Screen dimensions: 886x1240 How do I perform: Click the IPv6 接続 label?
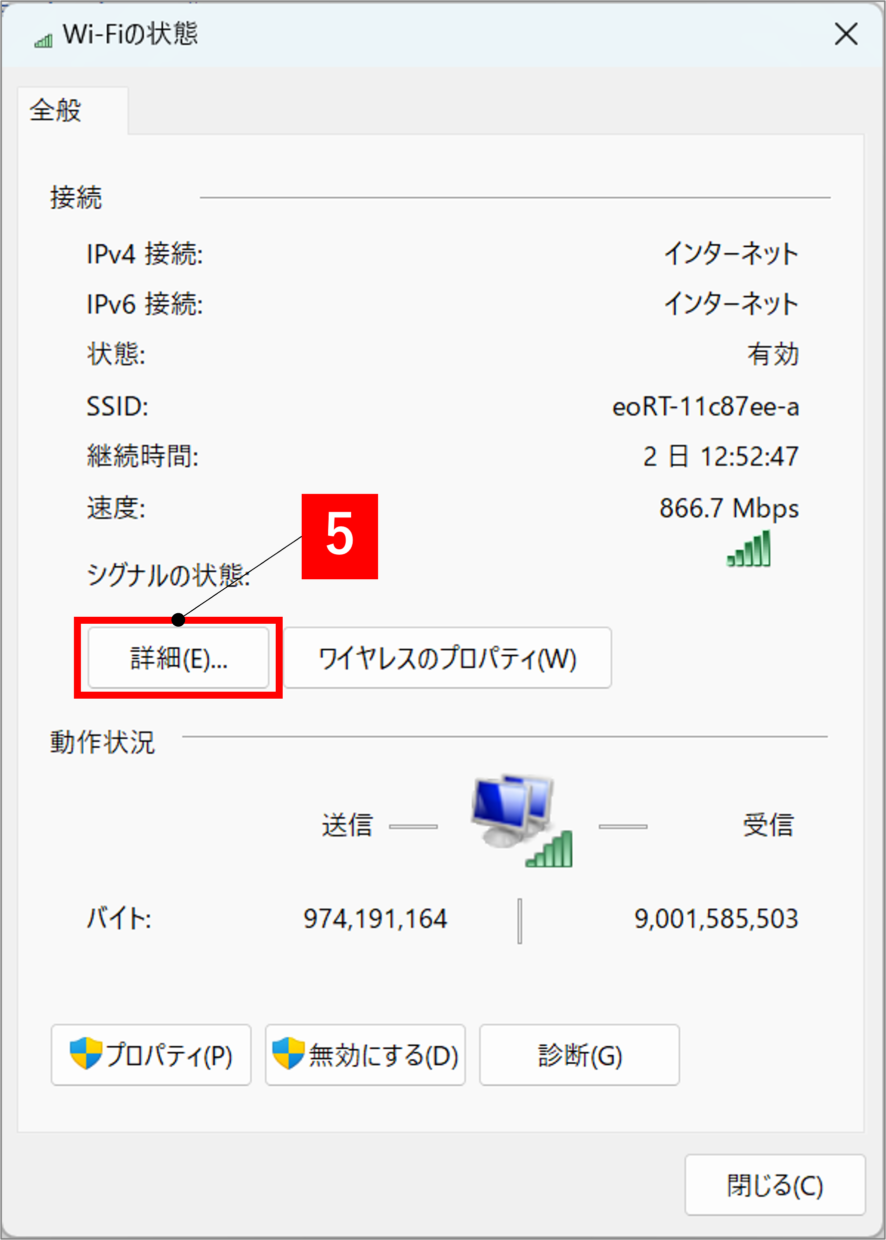(145, 304)
